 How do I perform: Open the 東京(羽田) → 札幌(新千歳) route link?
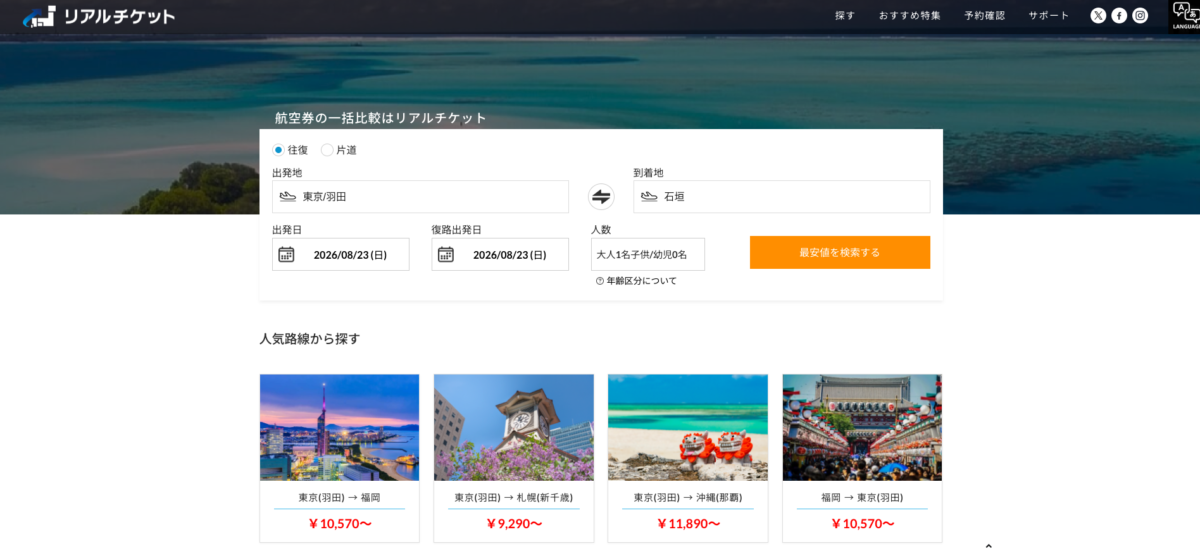coord(514,497)
